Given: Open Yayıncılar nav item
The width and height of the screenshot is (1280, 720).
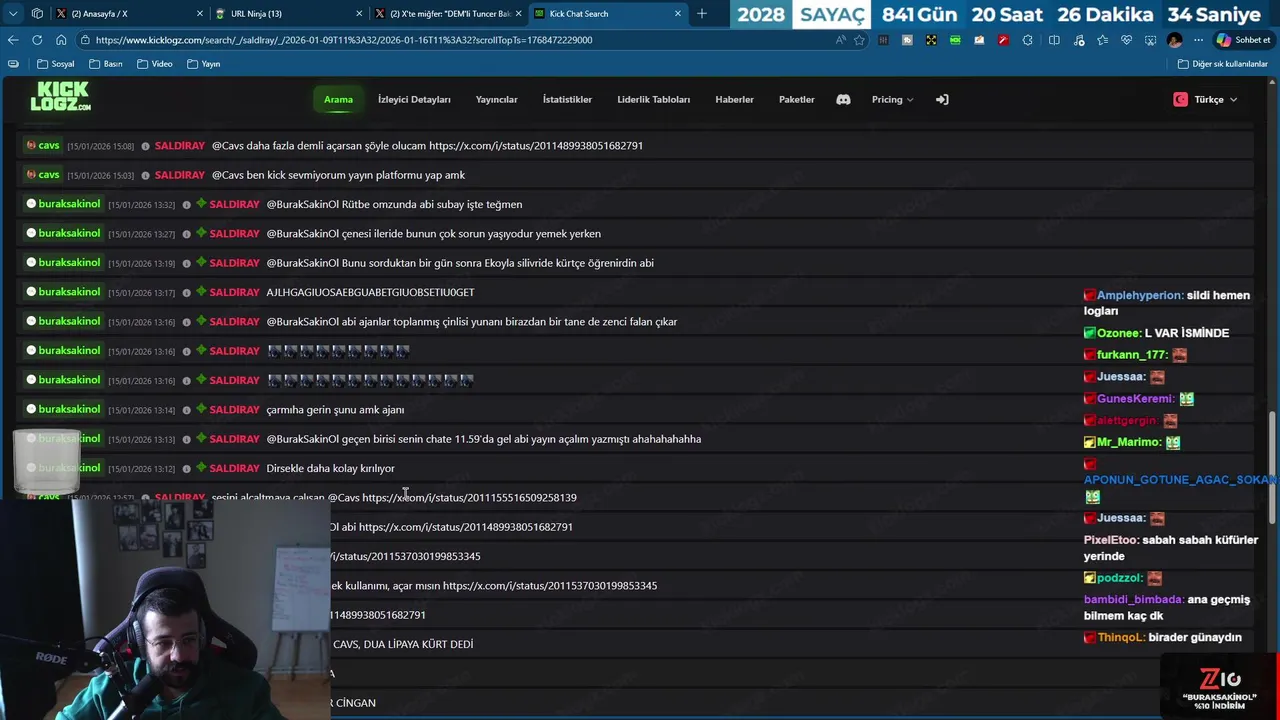Looking at the screenshot, I should (497, 99).
